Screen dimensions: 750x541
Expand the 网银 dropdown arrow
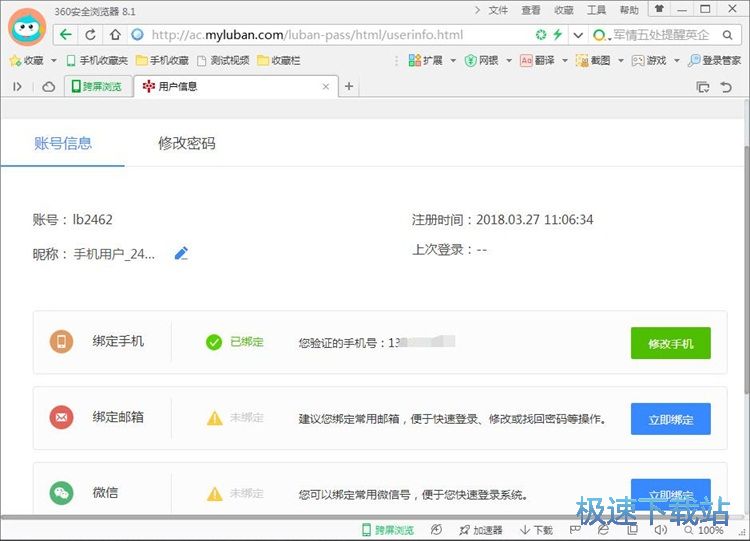509,61
